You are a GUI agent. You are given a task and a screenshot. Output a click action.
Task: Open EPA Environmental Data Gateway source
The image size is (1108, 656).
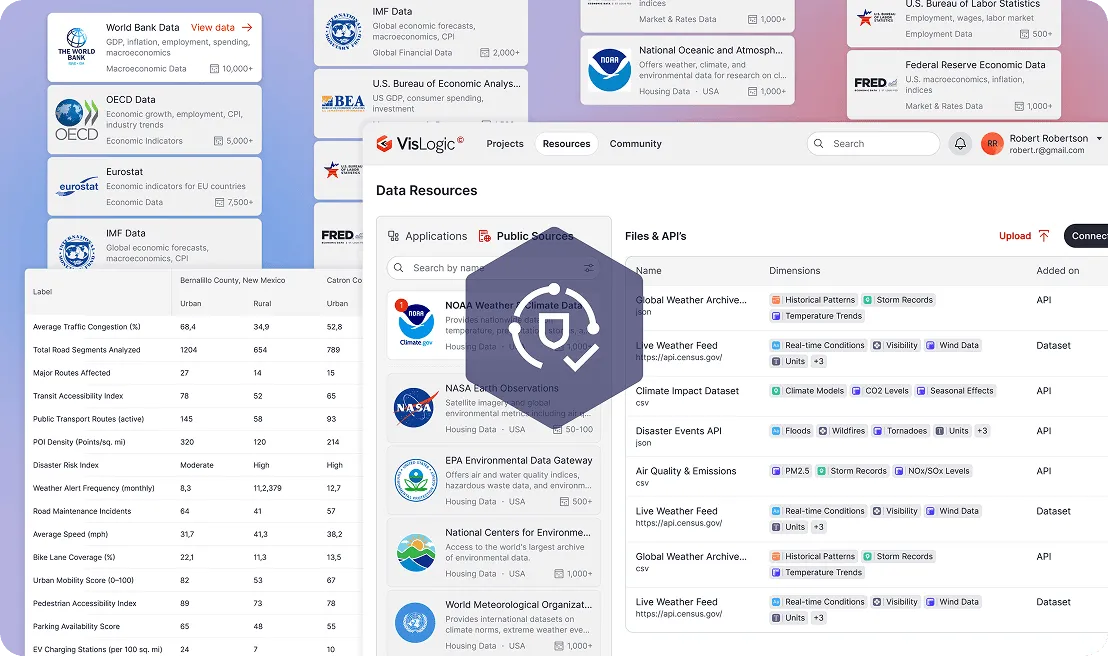[493, 480]
